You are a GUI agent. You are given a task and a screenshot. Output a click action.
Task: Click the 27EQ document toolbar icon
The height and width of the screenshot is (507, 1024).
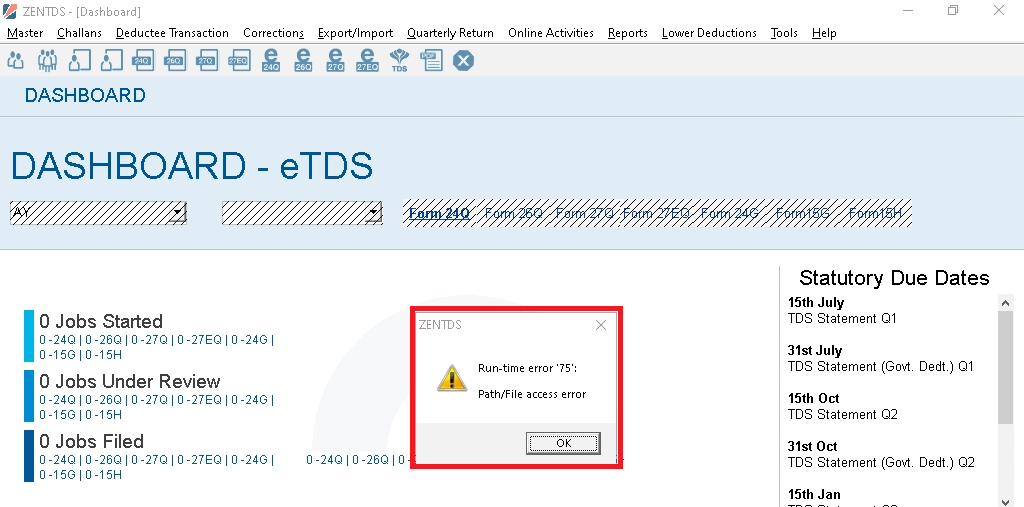click(239, 61)
